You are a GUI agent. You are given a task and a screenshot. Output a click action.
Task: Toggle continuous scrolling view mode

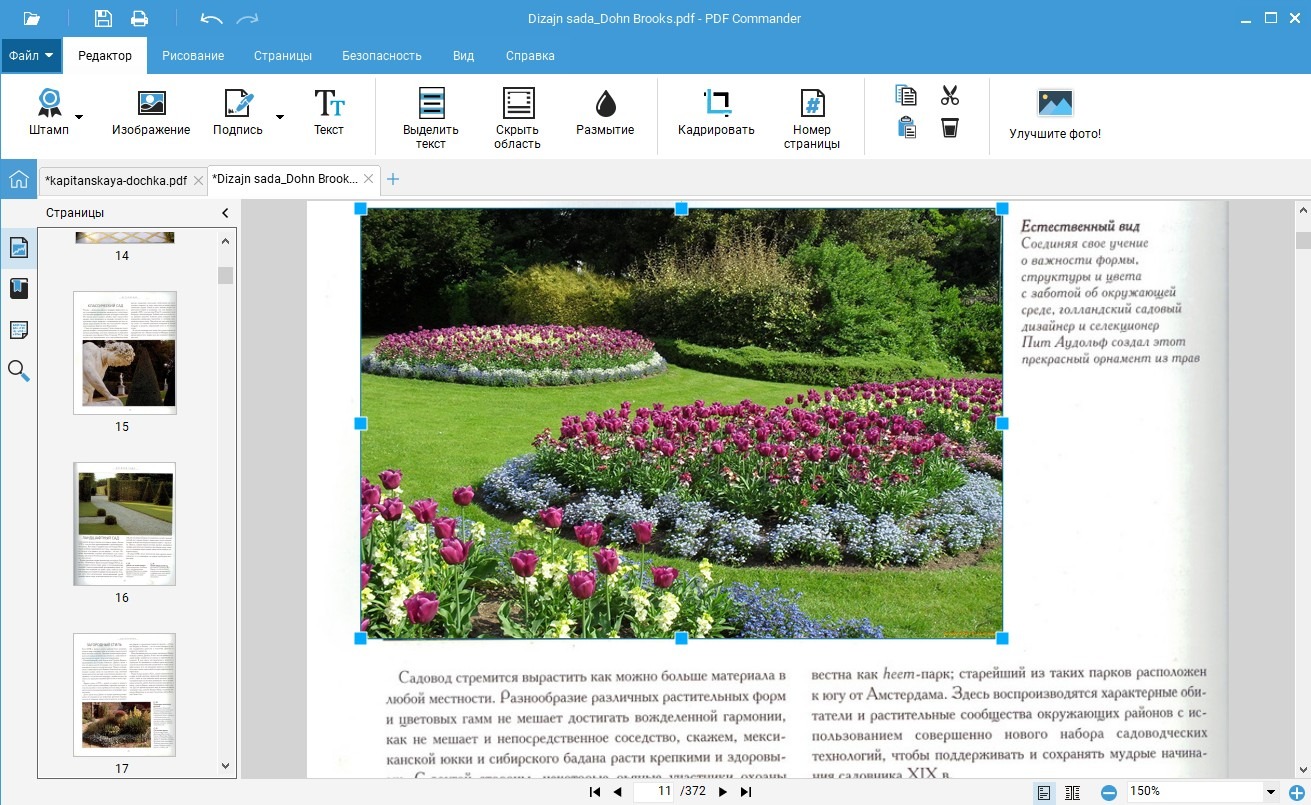(1073, 792)
